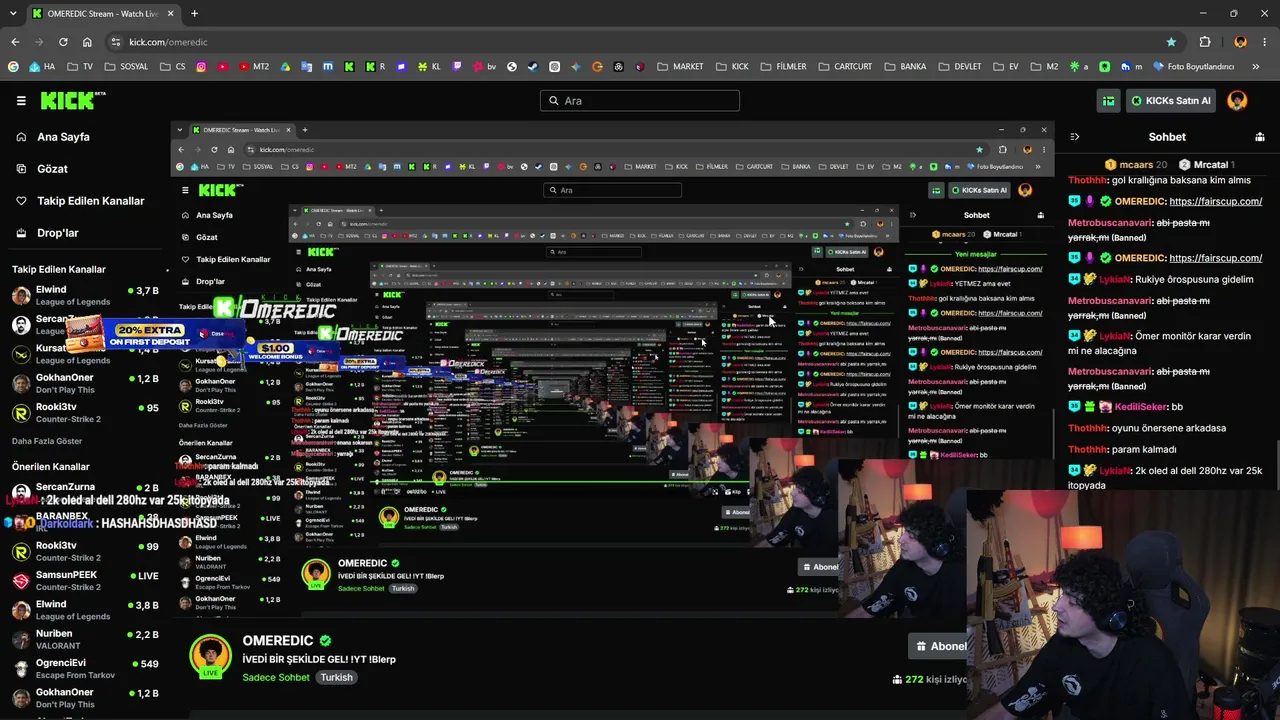
Task: Click Daha Fazla Göster in the sidebar
Action: tap(47, 441)
